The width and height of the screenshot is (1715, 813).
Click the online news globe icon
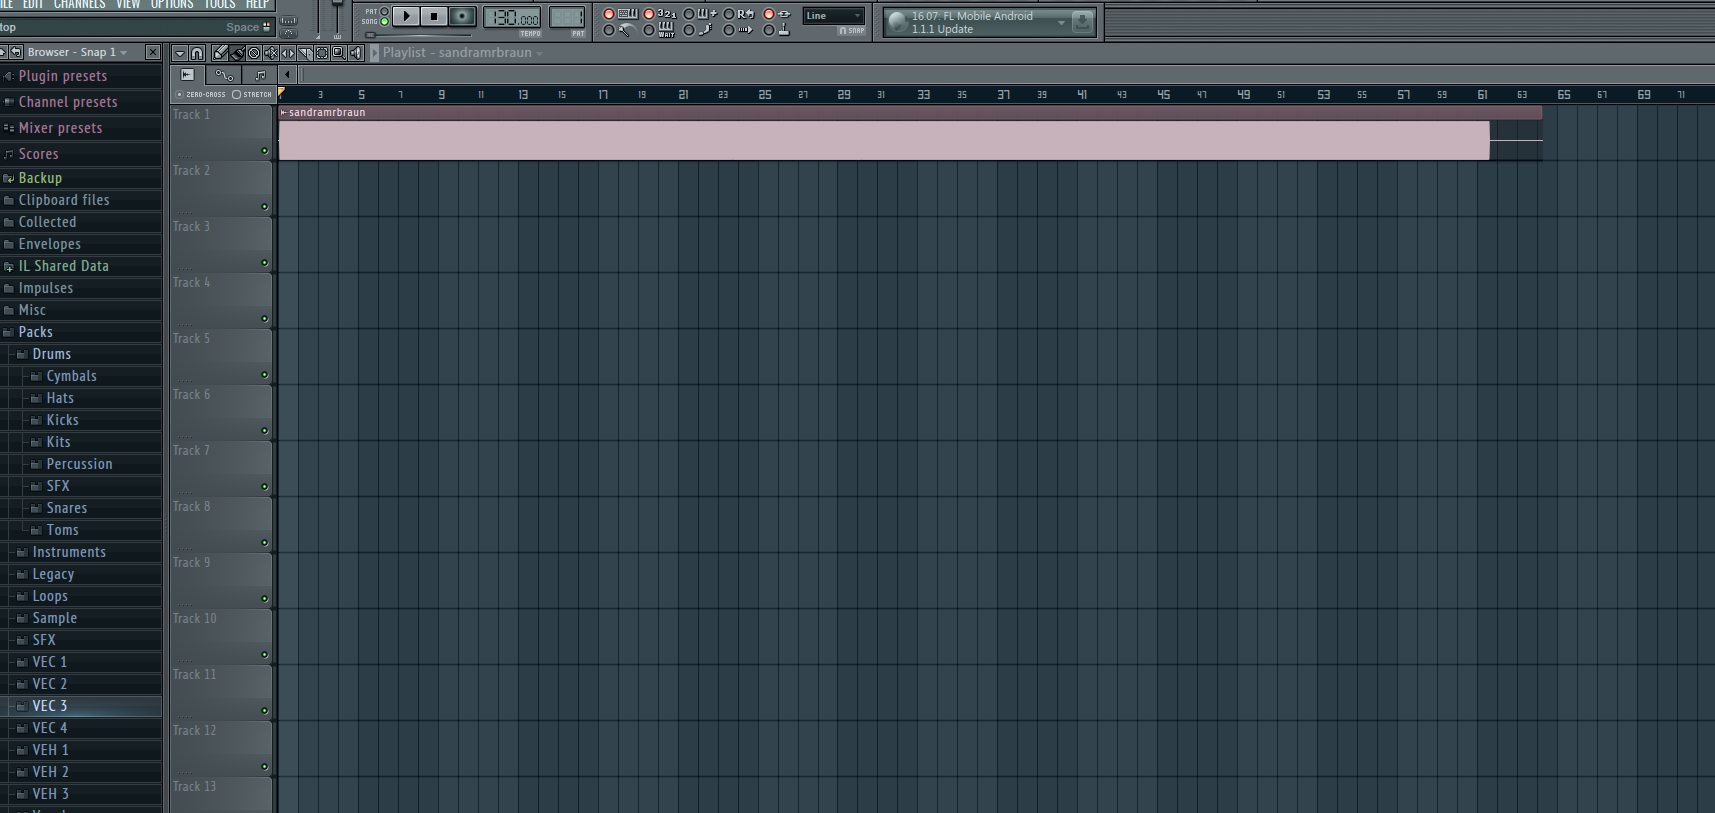coord(897,22)
